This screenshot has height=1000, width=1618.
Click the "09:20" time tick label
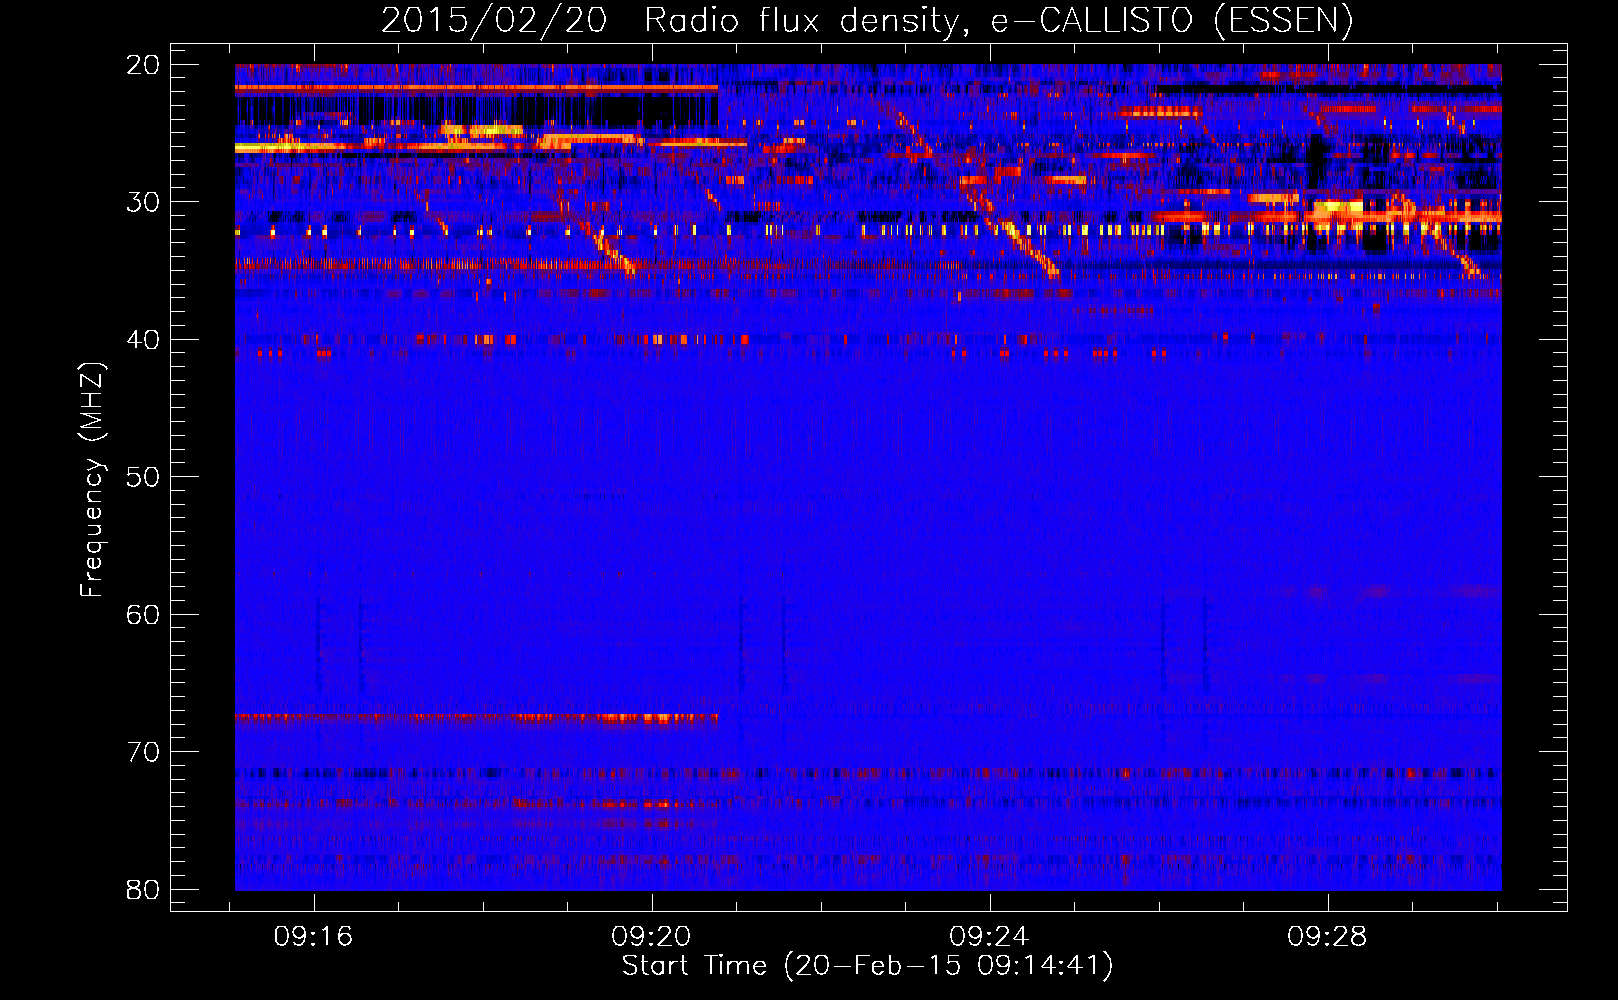(x=652, y=937)
